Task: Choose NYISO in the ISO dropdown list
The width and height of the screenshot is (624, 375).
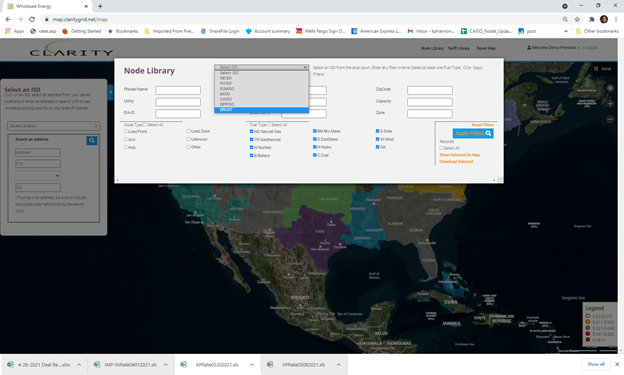Action: tap(261, 84)
